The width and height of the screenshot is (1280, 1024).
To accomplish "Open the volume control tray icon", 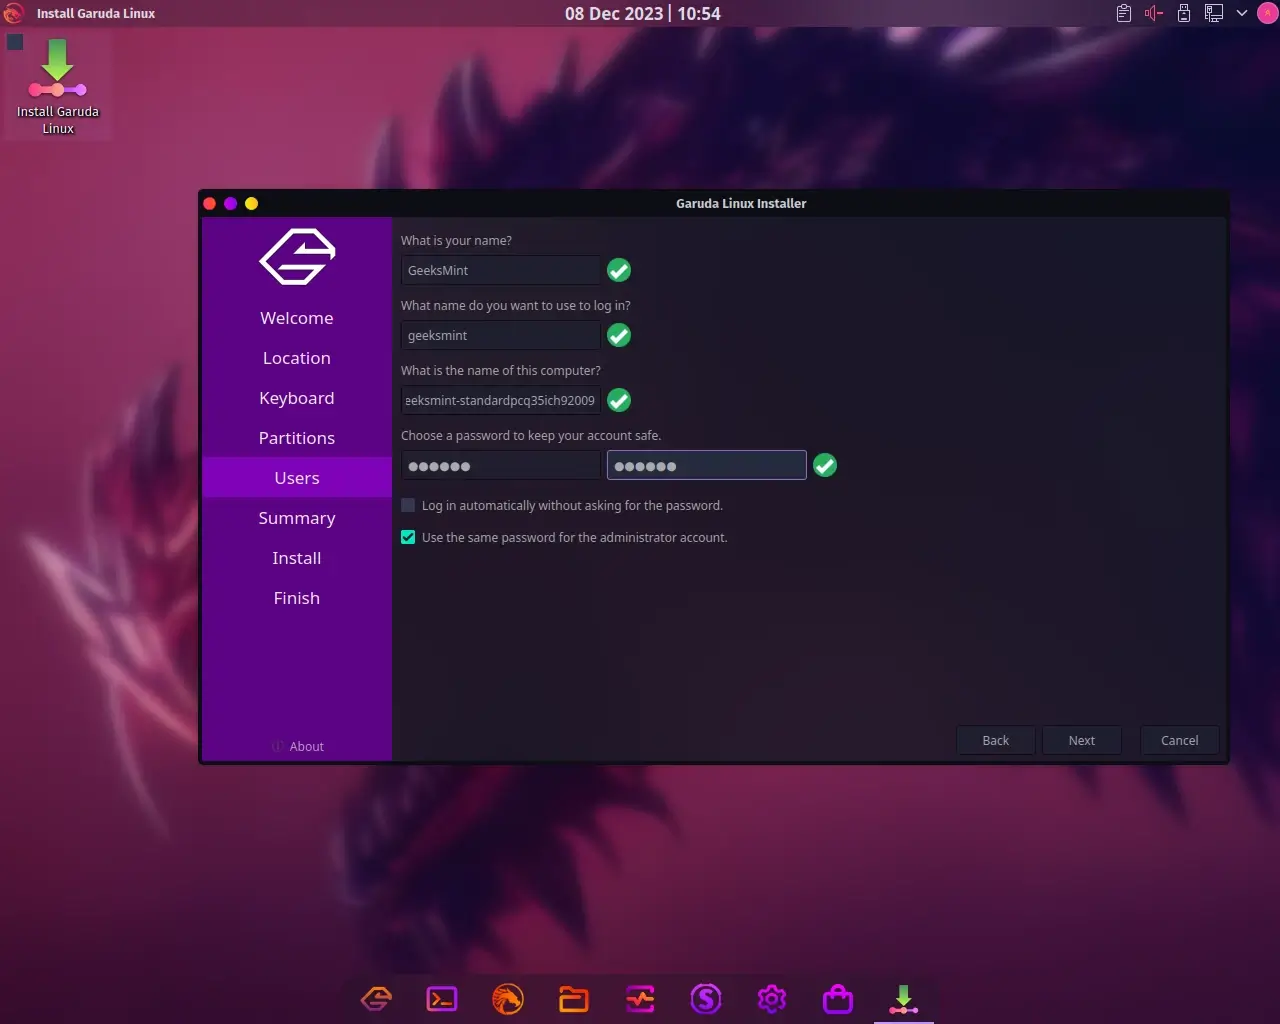I will [1154, 13].
